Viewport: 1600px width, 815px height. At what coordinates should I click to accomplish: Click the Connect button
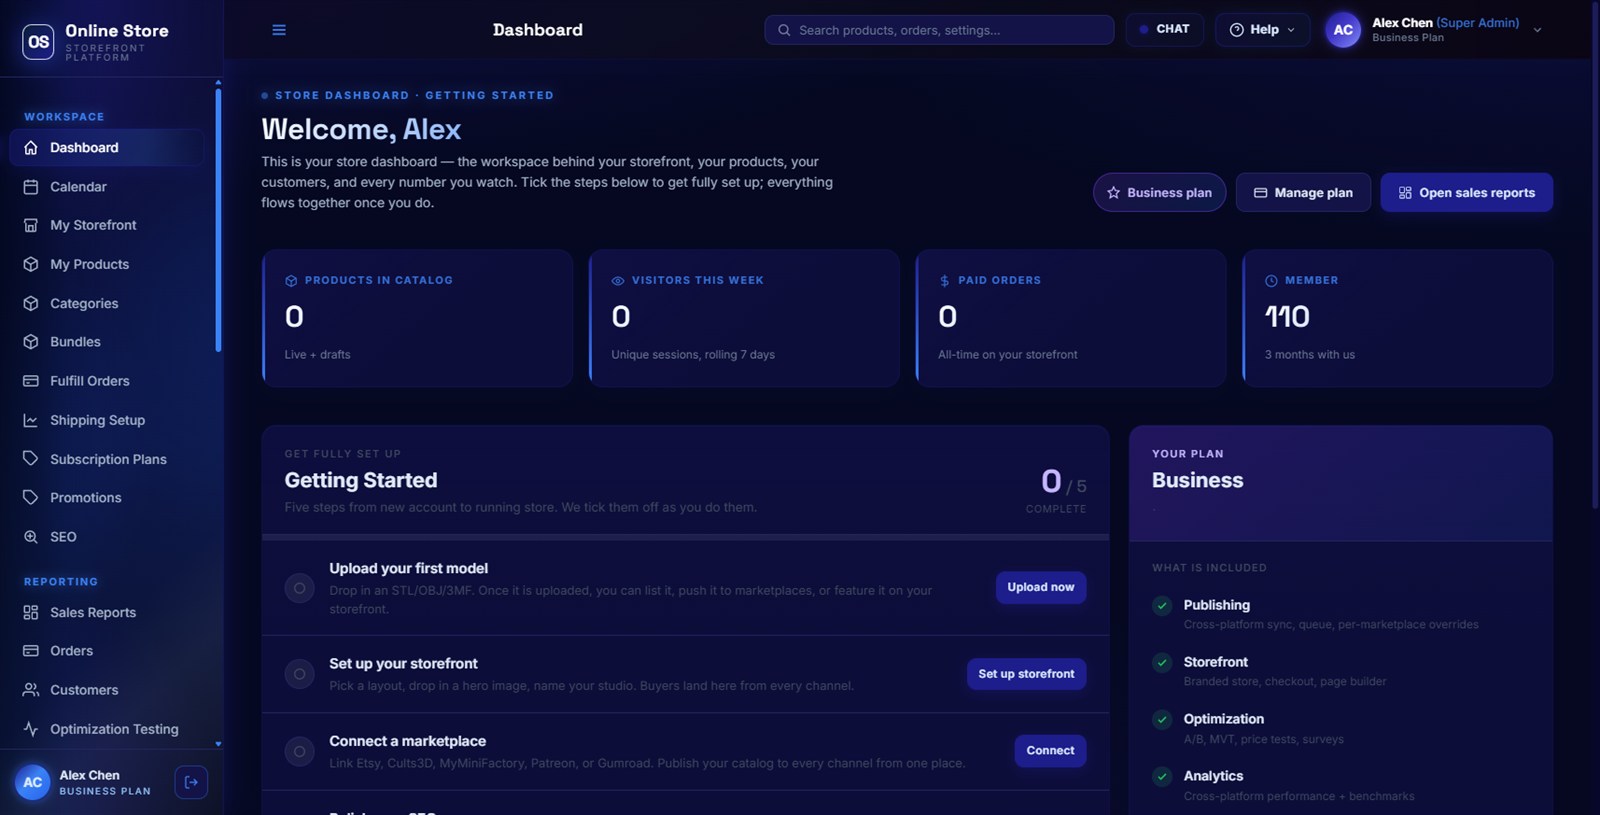tap(1050, 751)
